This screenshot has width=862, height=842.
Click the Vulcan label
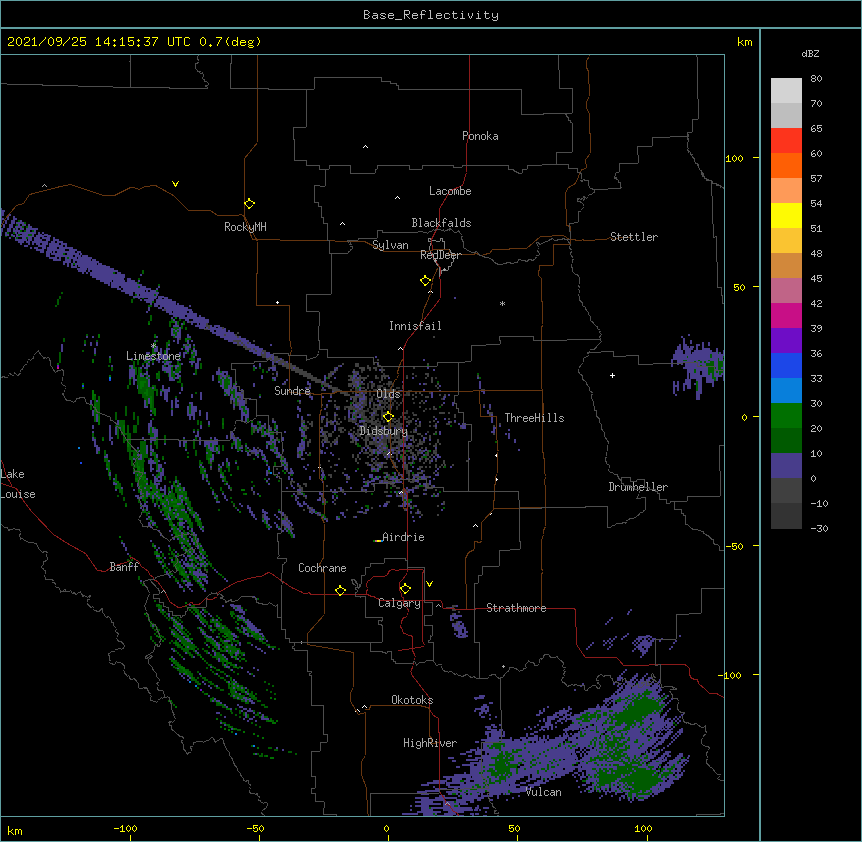pos(543,792)
